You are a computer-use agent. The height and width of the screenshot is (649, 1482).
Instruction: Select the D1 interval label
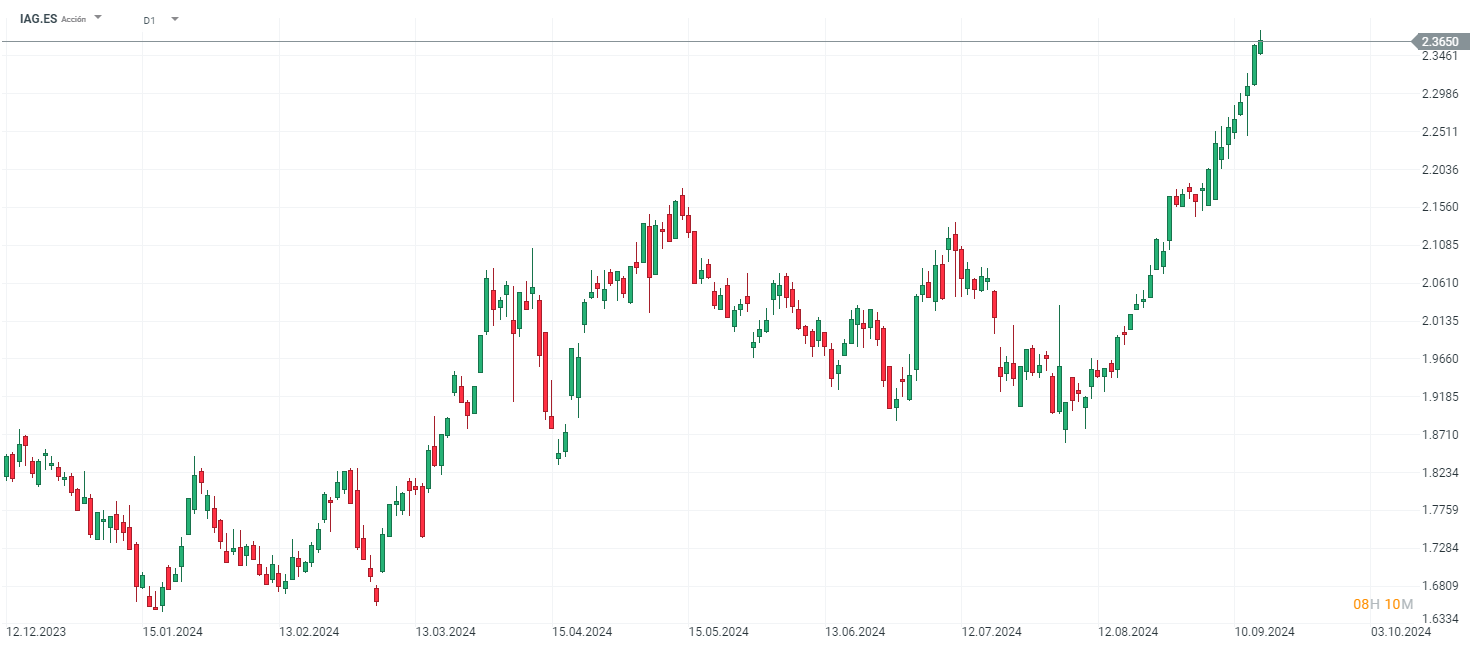149,20
